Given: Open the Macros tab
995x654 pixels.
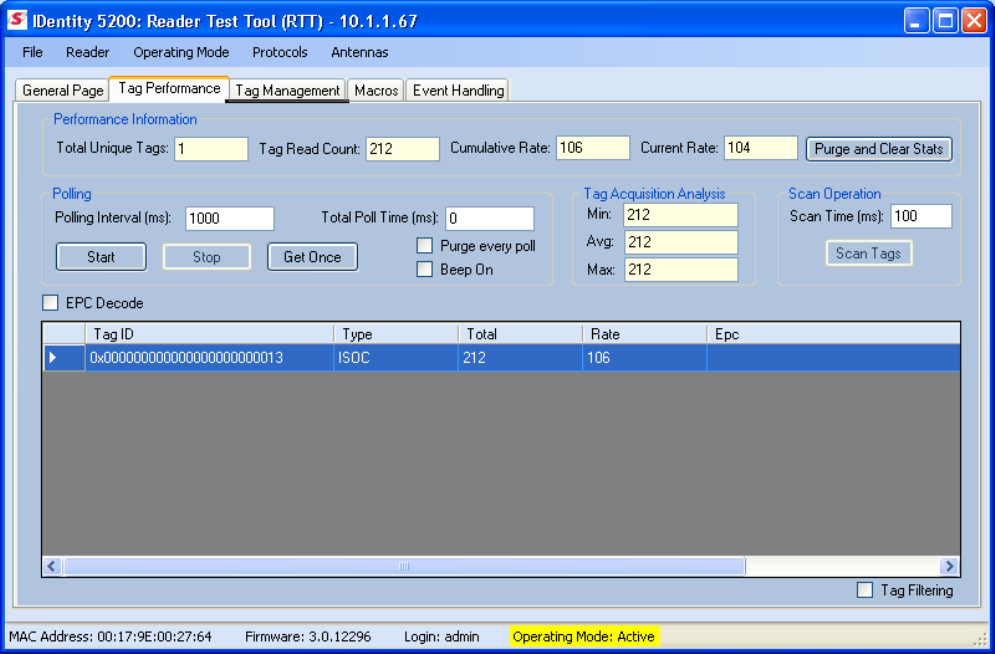Looking at the screenshot, I should click(x=376, y=90).
